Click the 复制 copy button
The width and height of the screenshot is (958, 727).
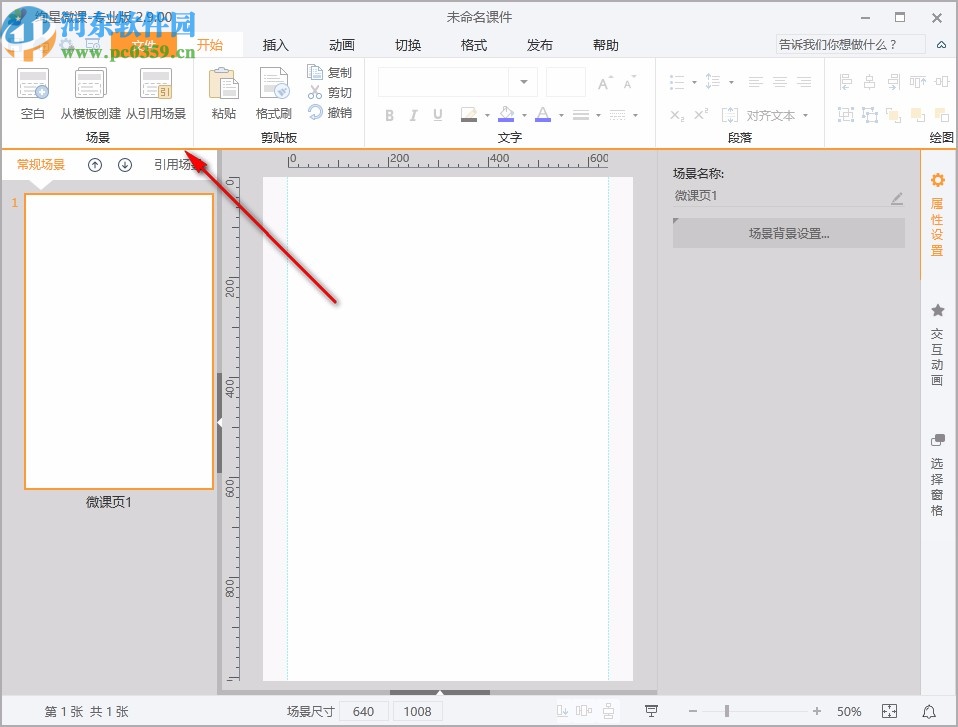pyautogui.click(x=329, y=73)
